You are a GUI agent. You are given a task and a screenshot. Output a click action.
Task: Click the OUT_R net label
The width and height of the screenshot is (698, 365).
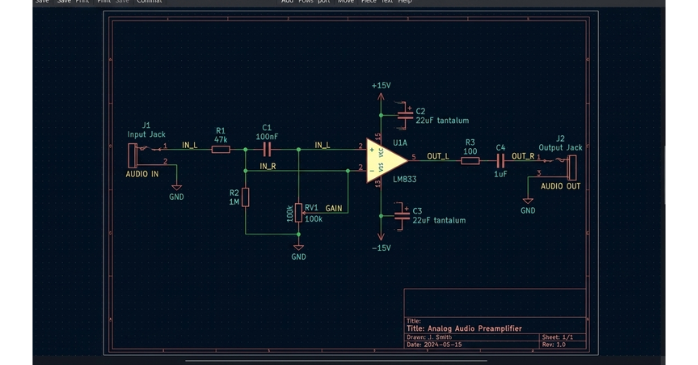tap(523, 156)
